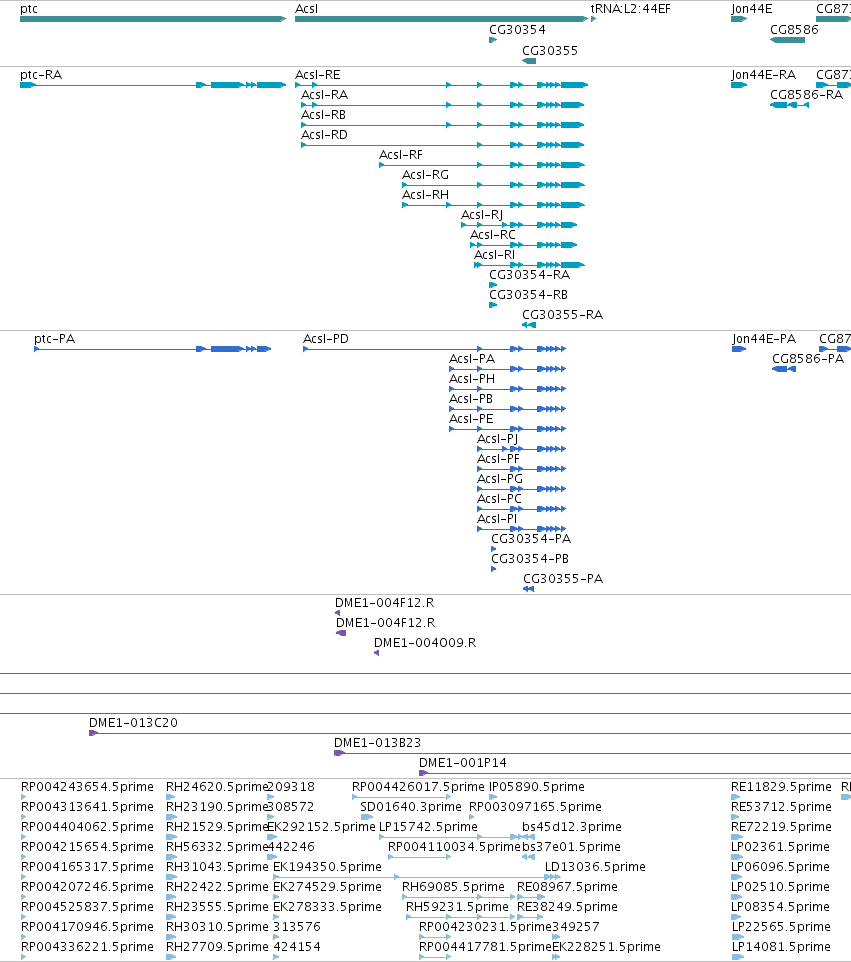
Task: Select the CG30354-RB transcript label
Action: (528, 294)
